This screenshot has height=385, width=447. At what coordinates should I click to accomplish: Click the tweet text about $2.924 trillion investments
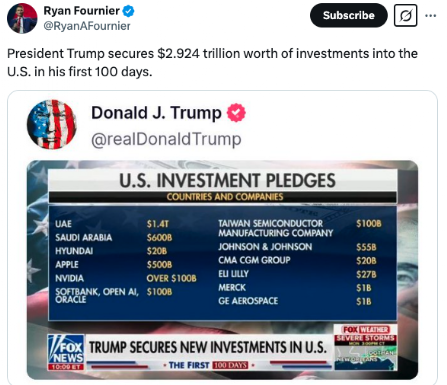tap(212, 62)
